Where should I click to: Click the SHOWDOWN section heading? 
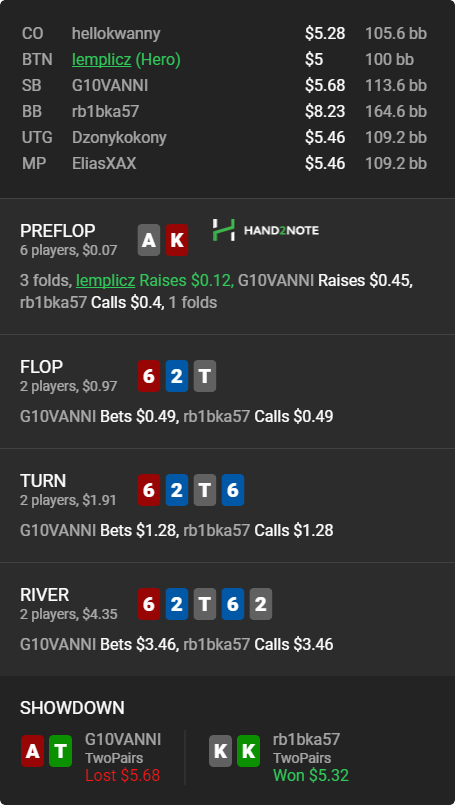[72, 707]
